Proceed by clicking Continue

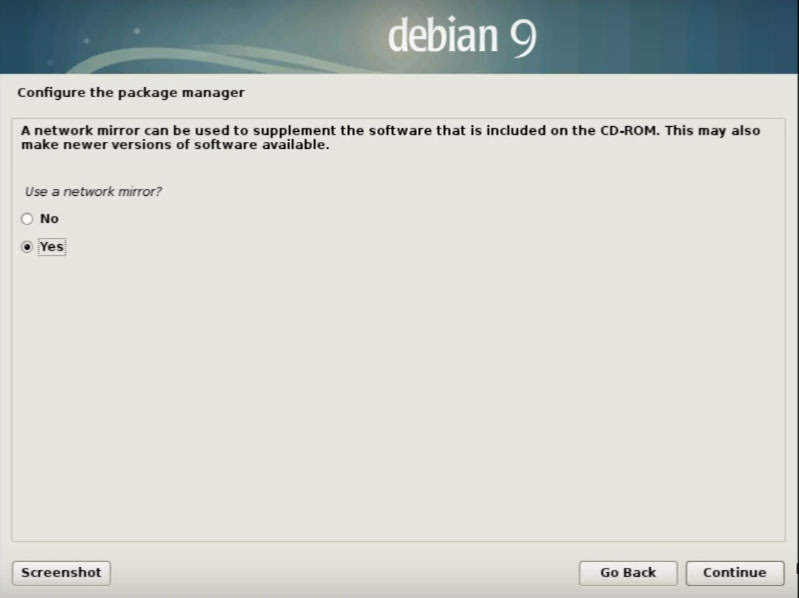[x=734, y=573]
